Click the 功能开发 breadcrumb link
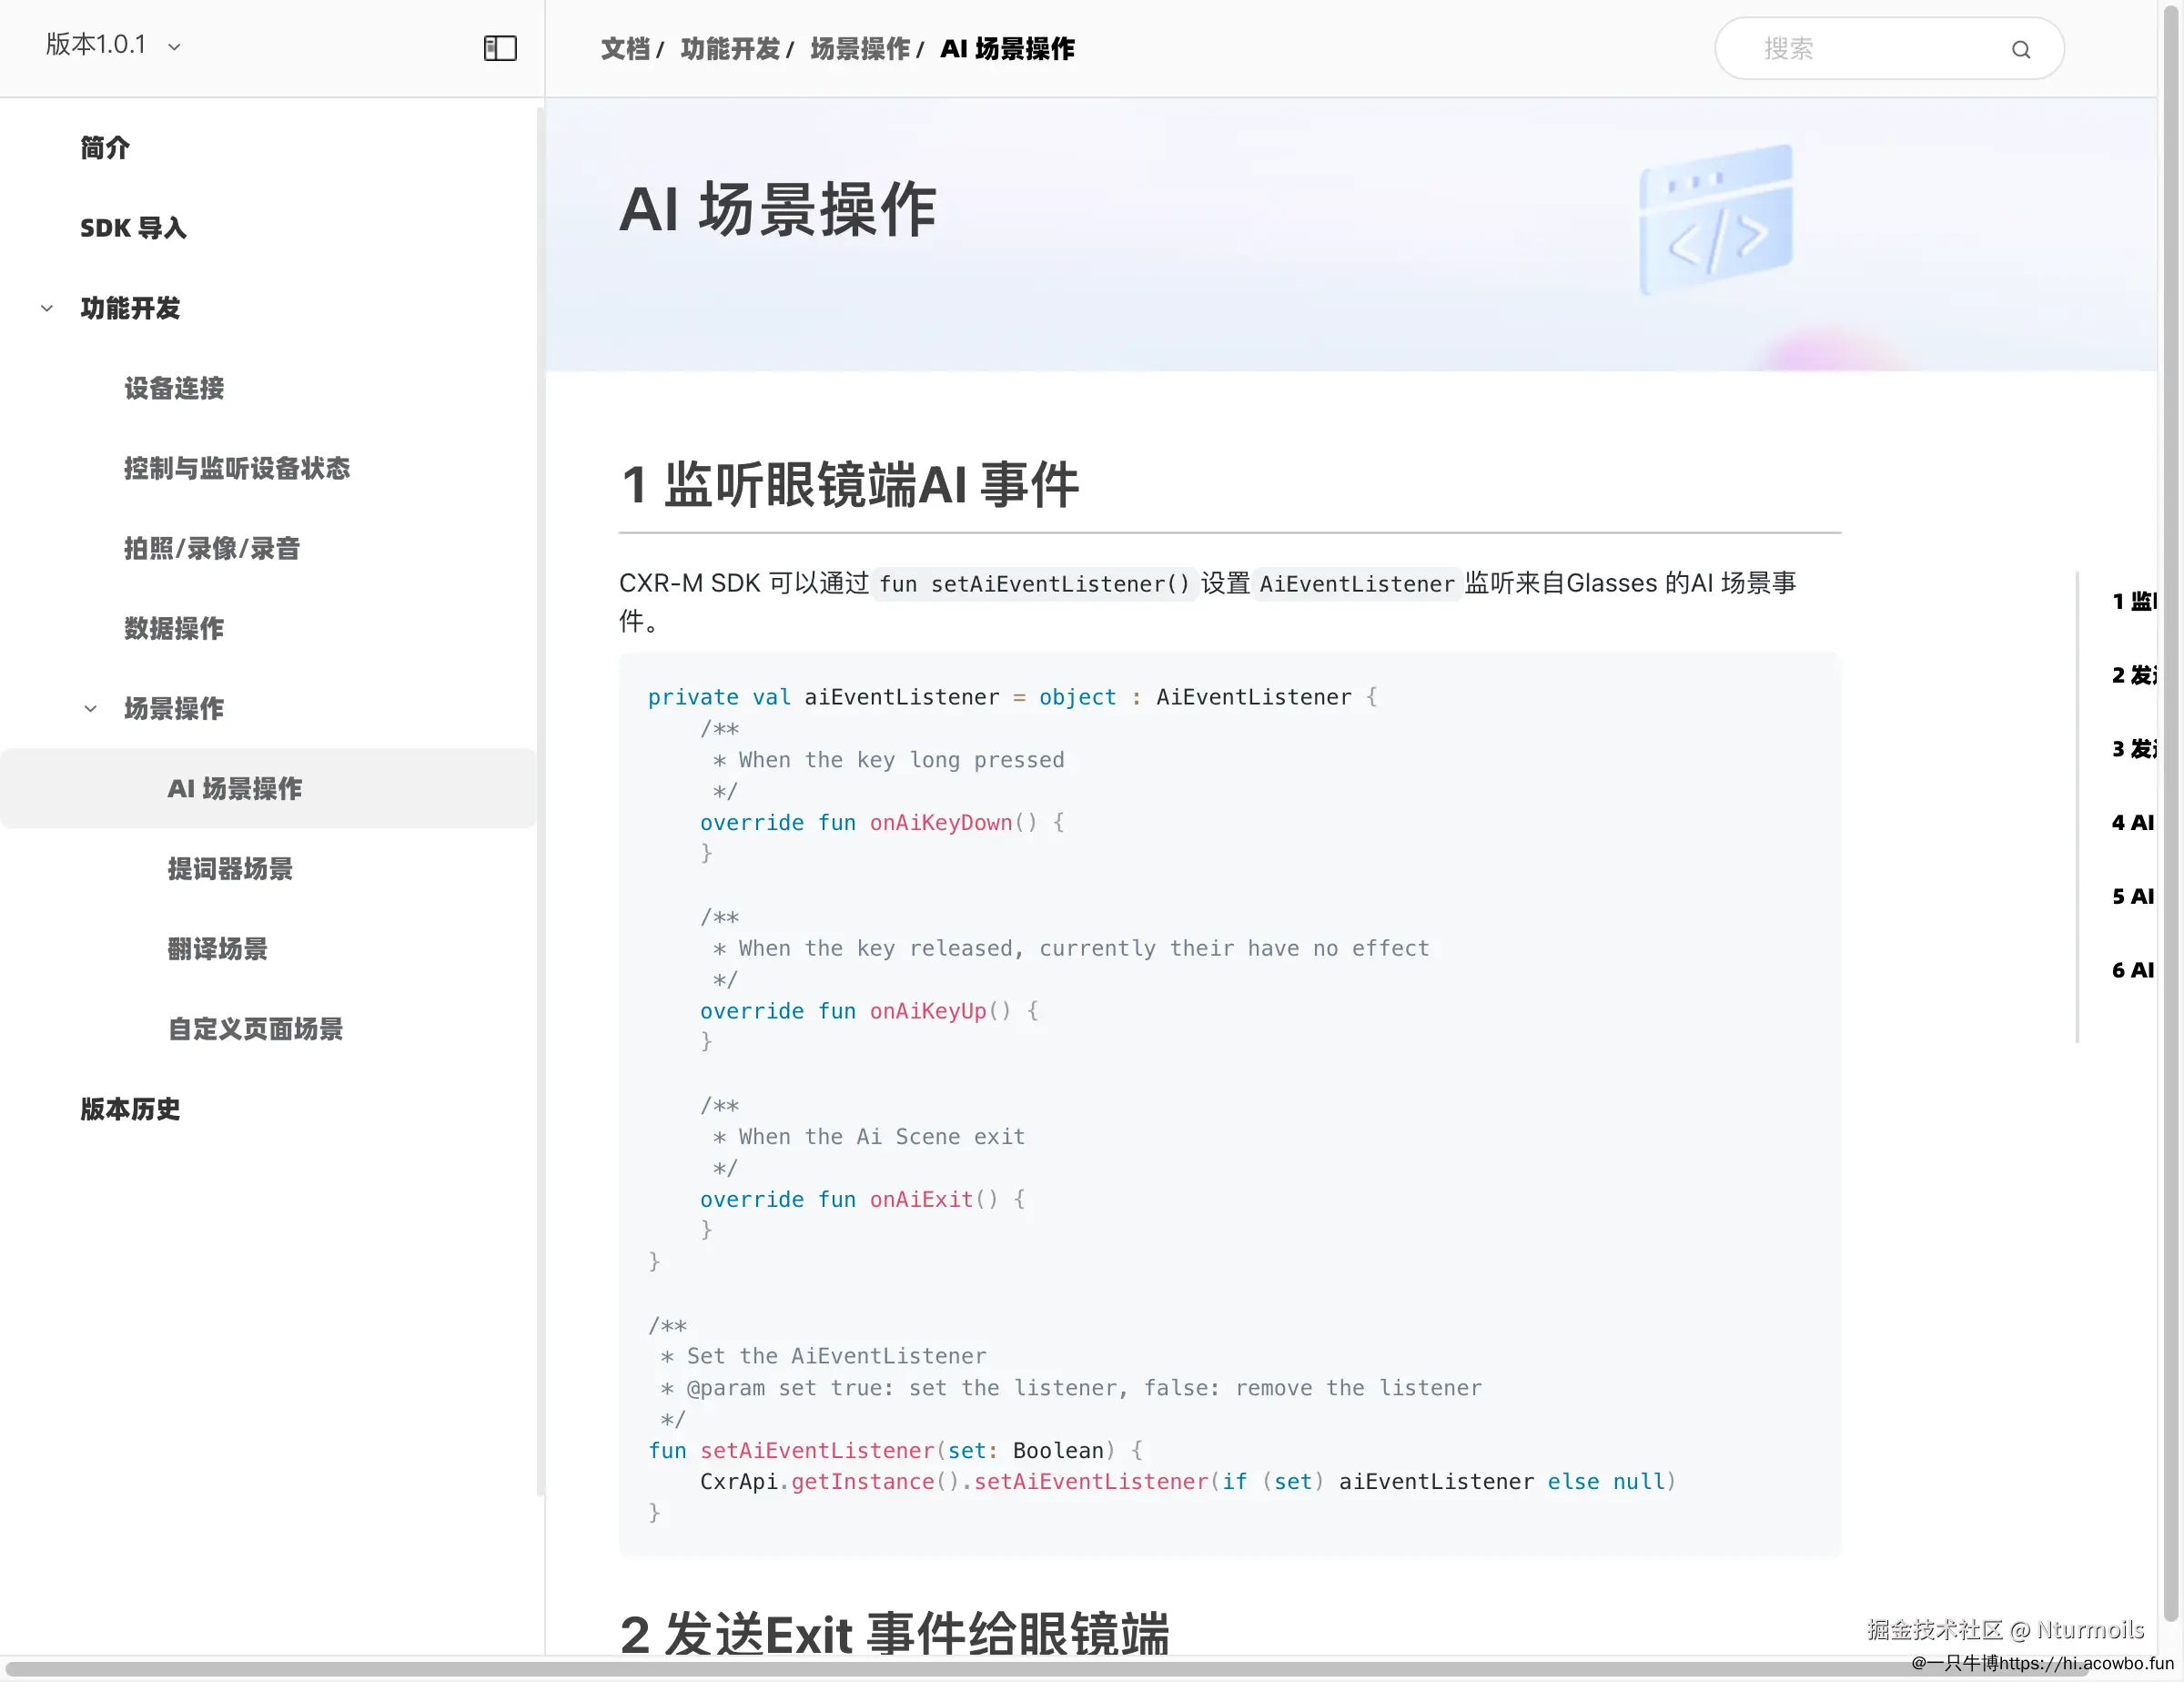 [x=729, y=49]
